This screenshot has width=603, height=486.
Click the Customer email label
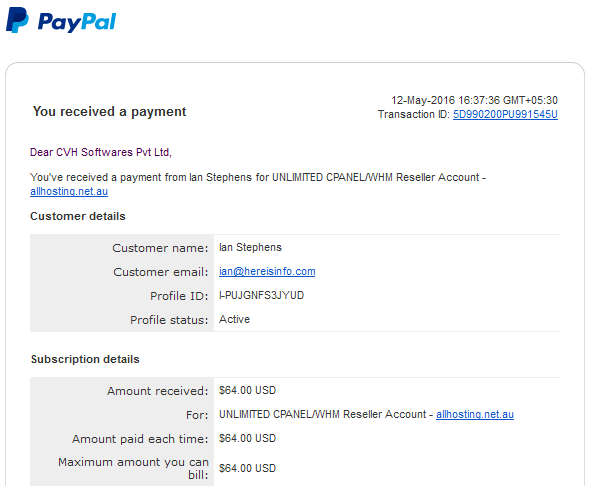[x=160, y=272]
